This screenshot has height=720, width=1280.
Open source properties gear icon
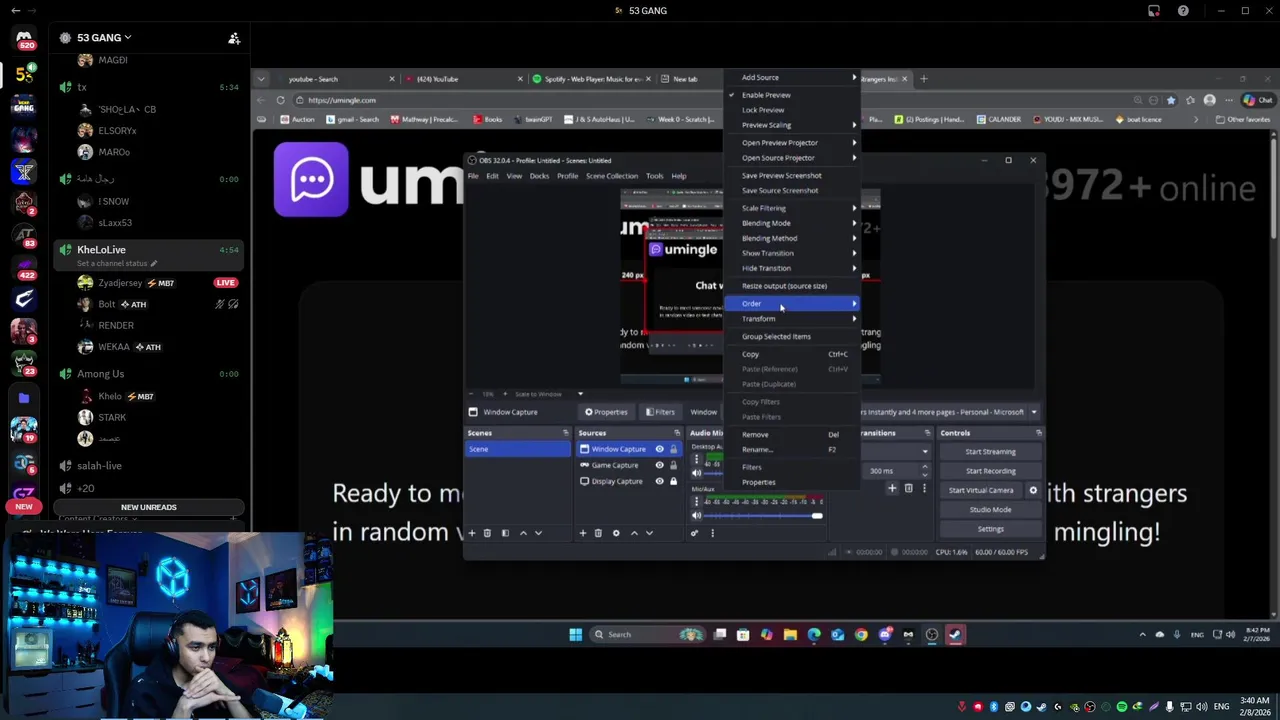coord(616,533)
